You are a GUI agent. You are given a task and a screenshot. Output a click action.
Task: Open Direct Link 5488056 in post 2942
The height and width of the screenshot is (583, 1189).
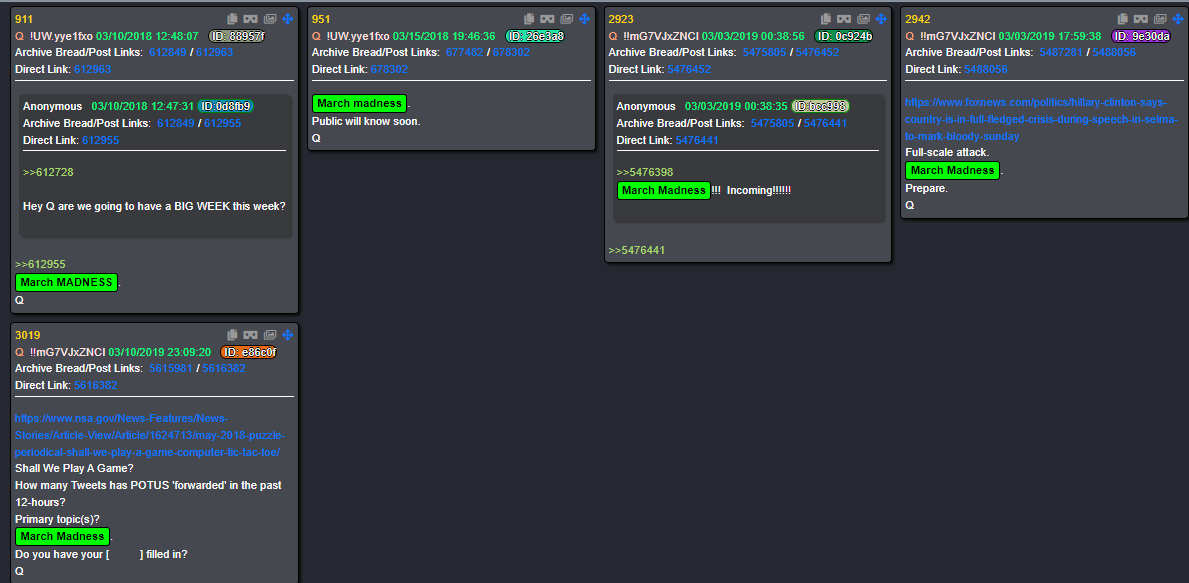(986, 69)
